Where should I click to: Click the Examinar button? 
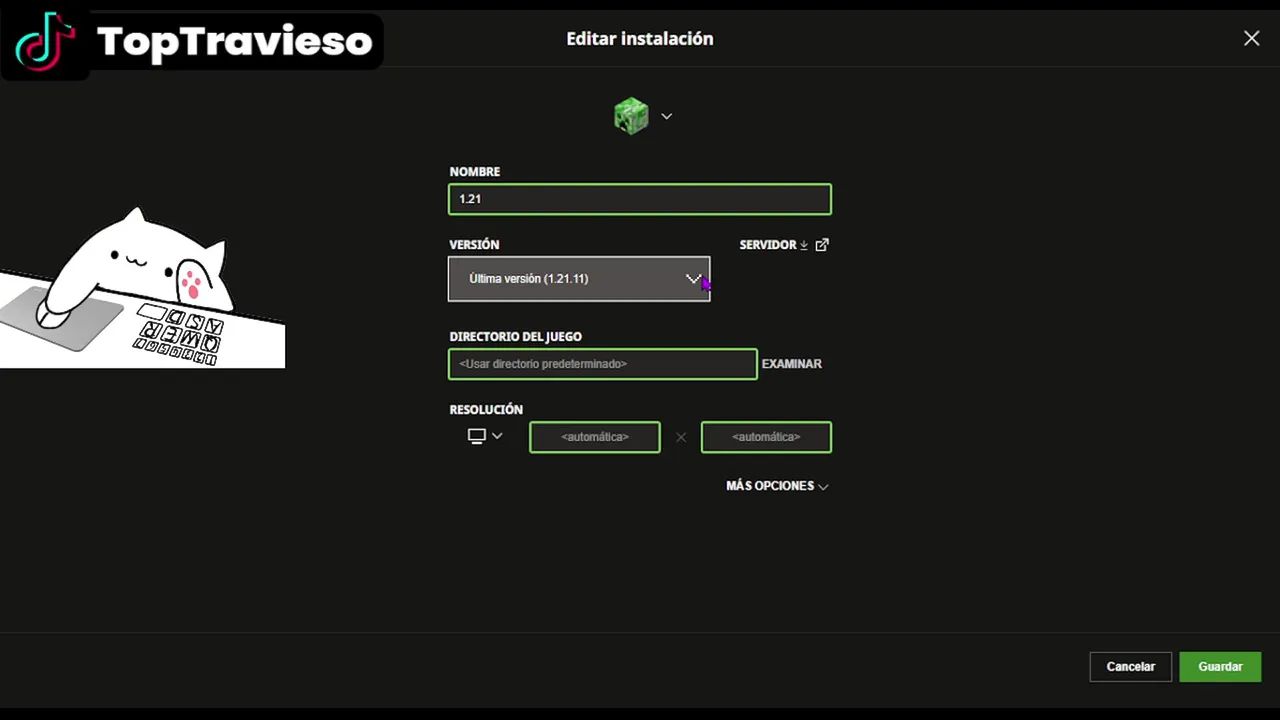792,364
